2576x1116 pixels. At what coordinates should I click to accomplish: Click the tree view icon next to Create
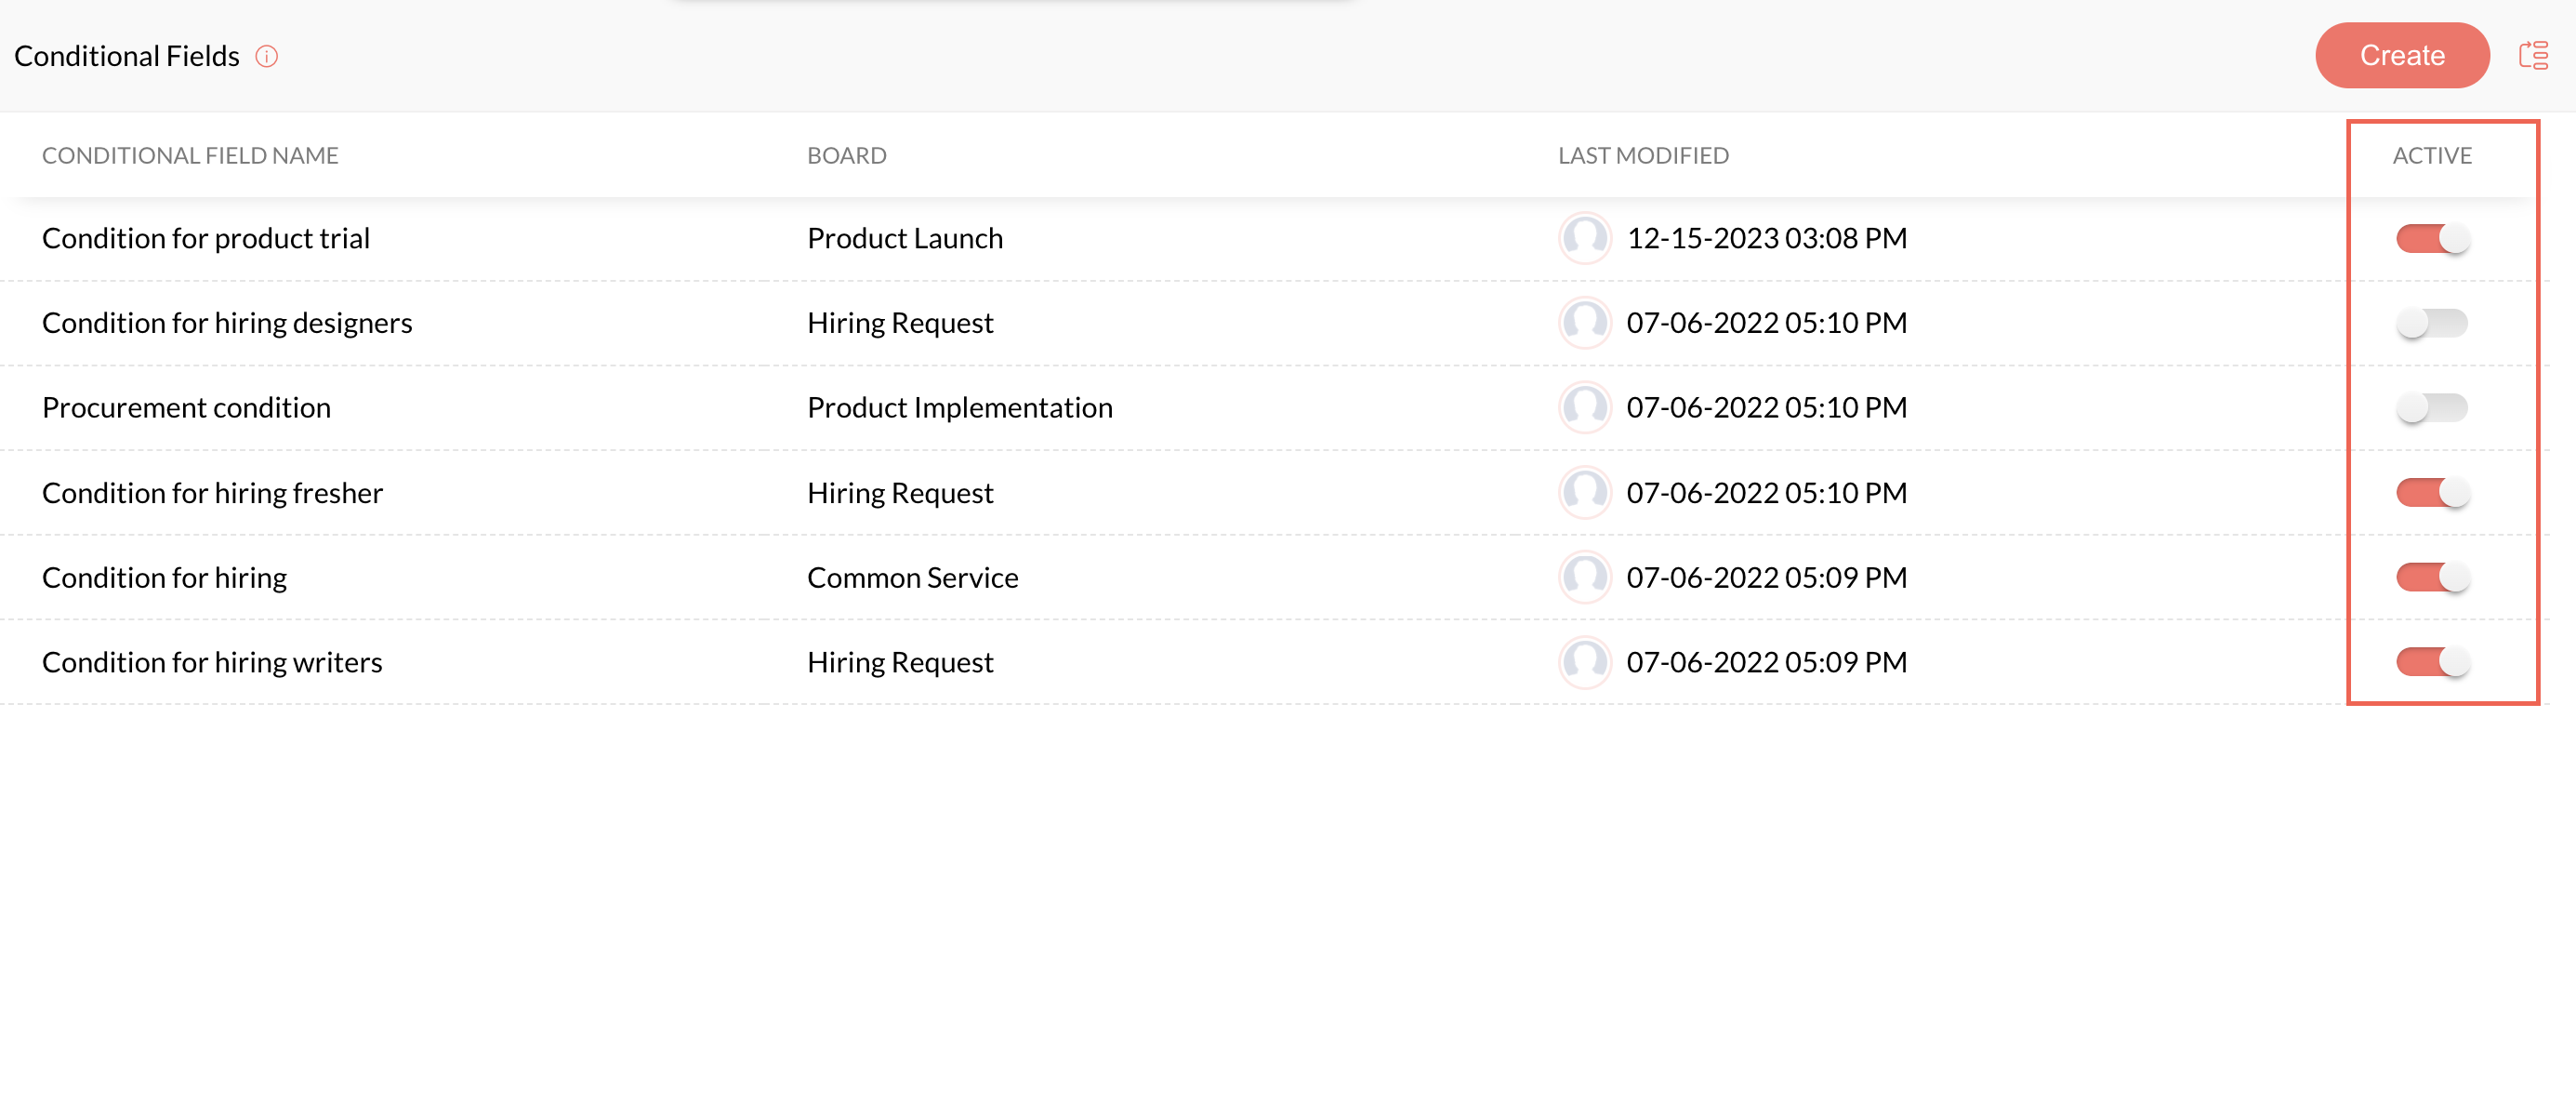coord(2532,55)
